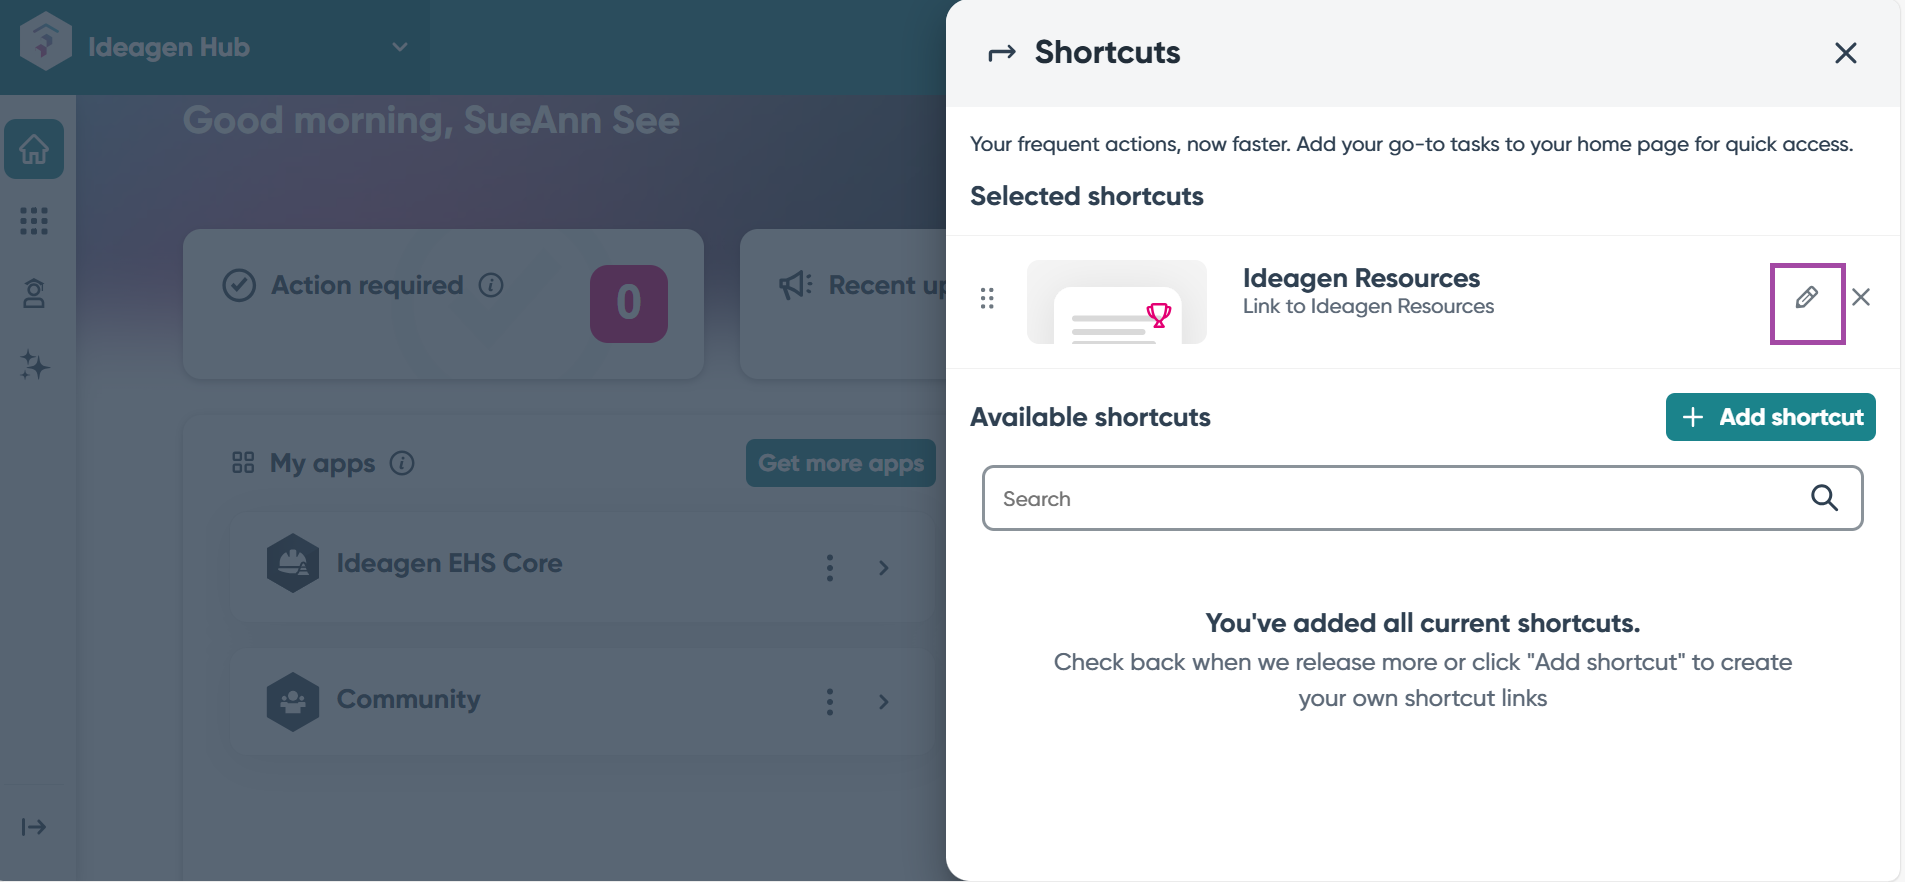Click the Get more apps button
Image resolution: width=1905 pixels, height=882 pixels.
click(840, 463)
